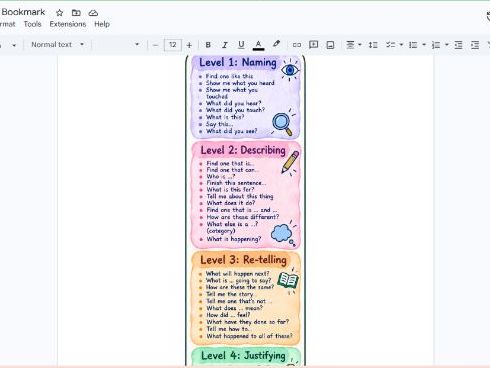Screen dimensions: 490x368
Task: Open the text color picker
Action: click(258, 45)
